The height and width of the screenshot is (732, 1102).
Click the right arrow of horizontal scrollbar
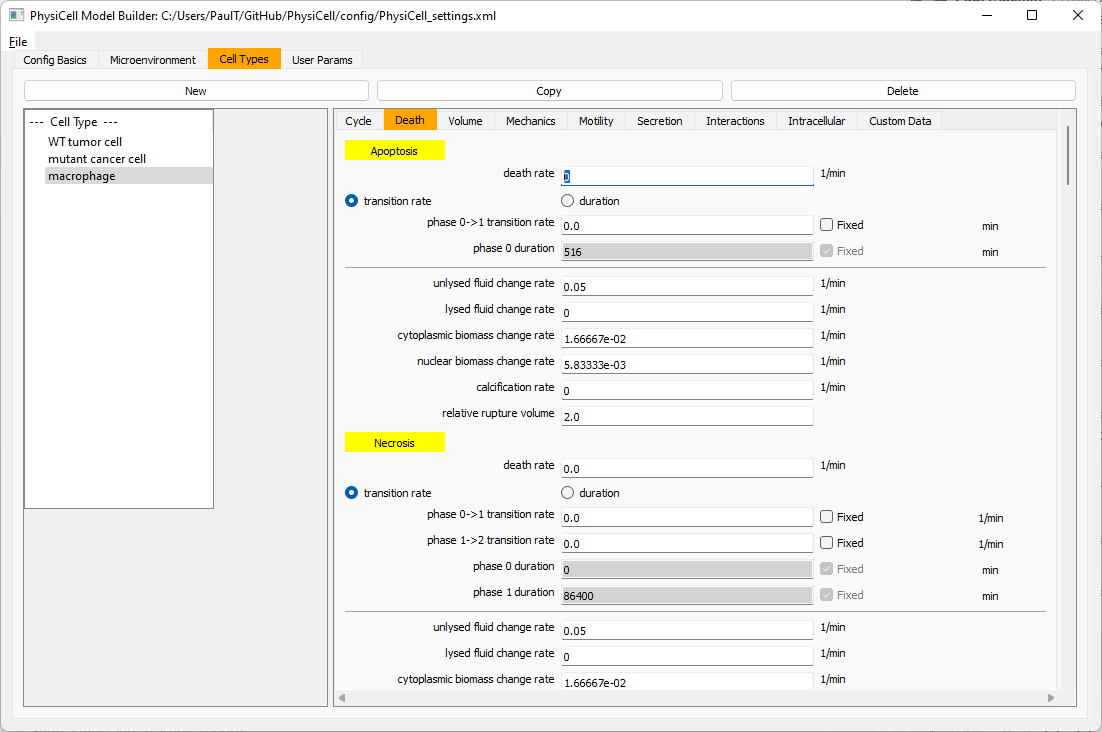1051,698
